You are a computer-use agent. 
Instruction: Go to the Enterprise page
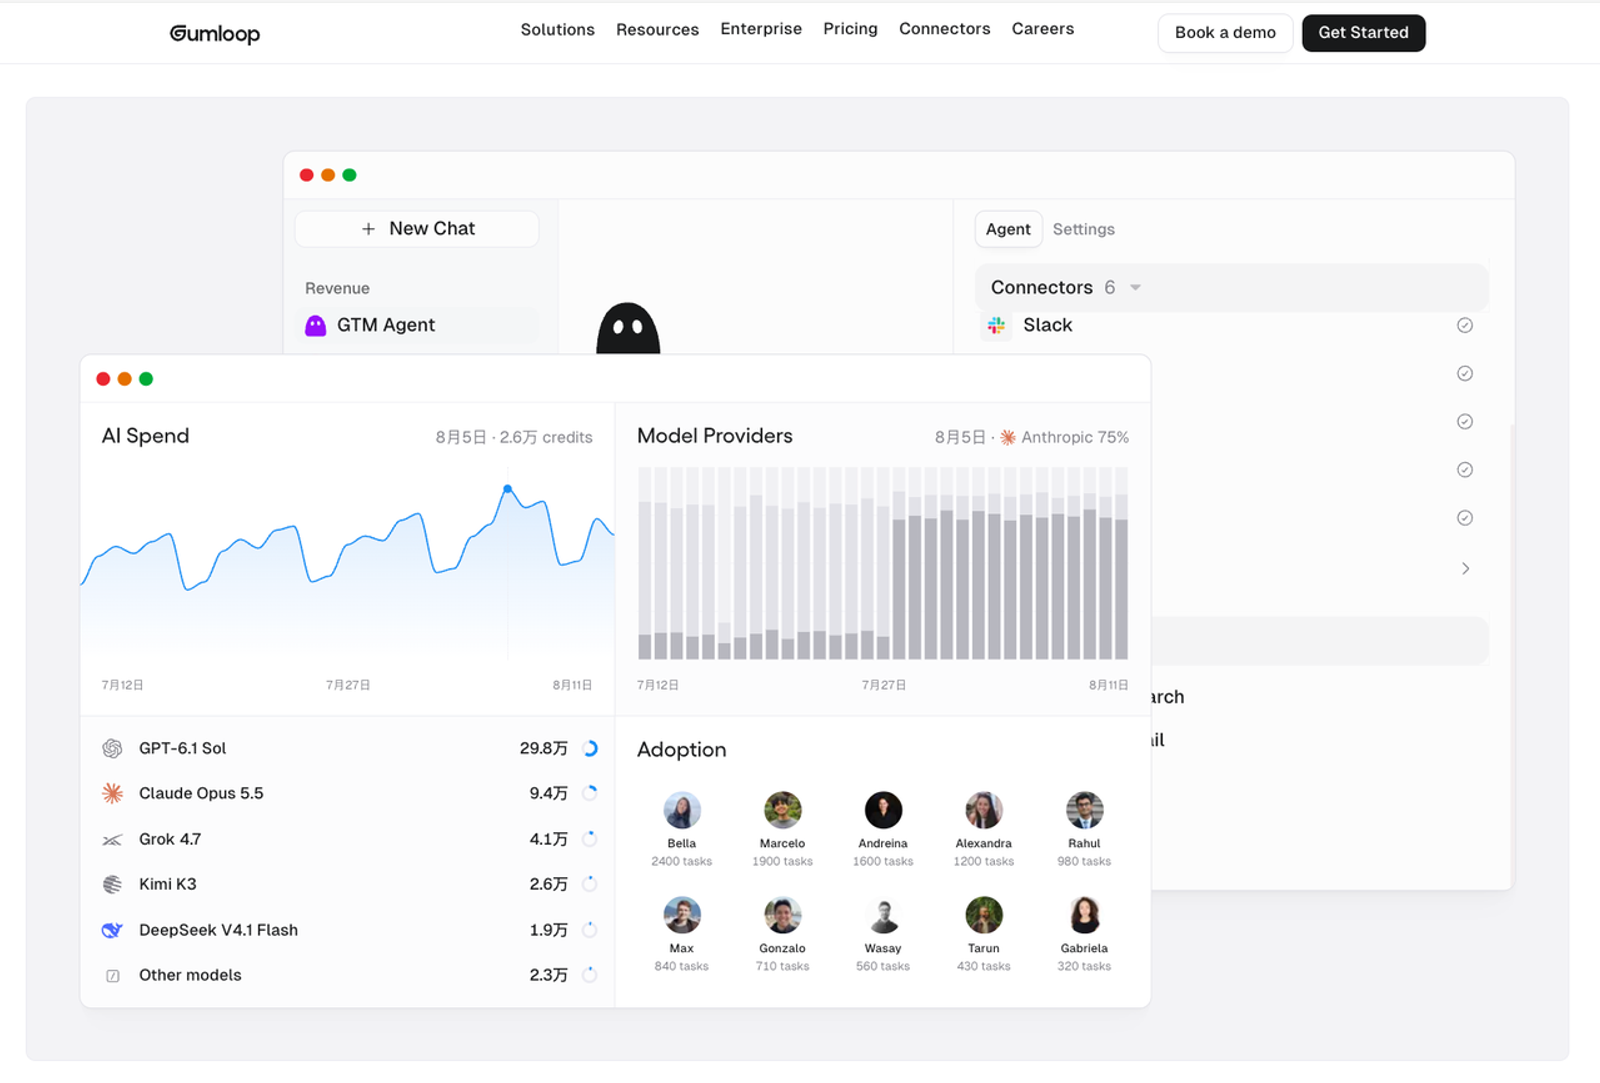click(x=761, y=29)
